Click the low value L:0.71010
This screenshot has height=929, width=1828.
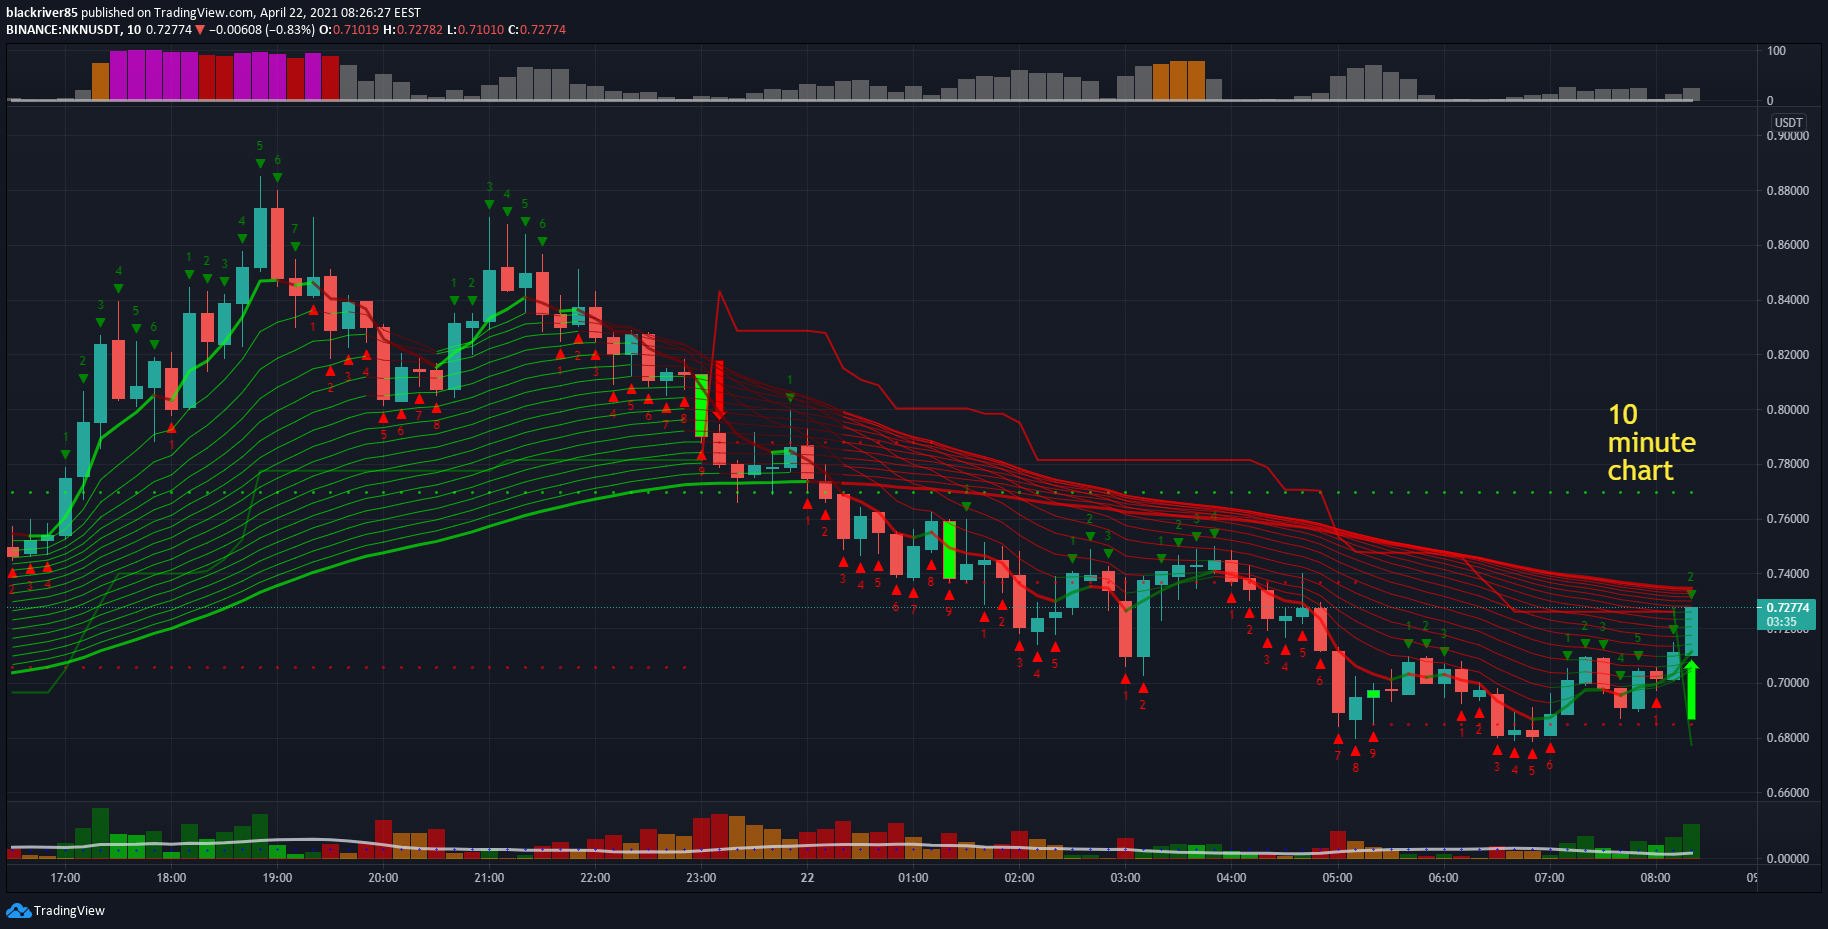click(x=475, y=30)
